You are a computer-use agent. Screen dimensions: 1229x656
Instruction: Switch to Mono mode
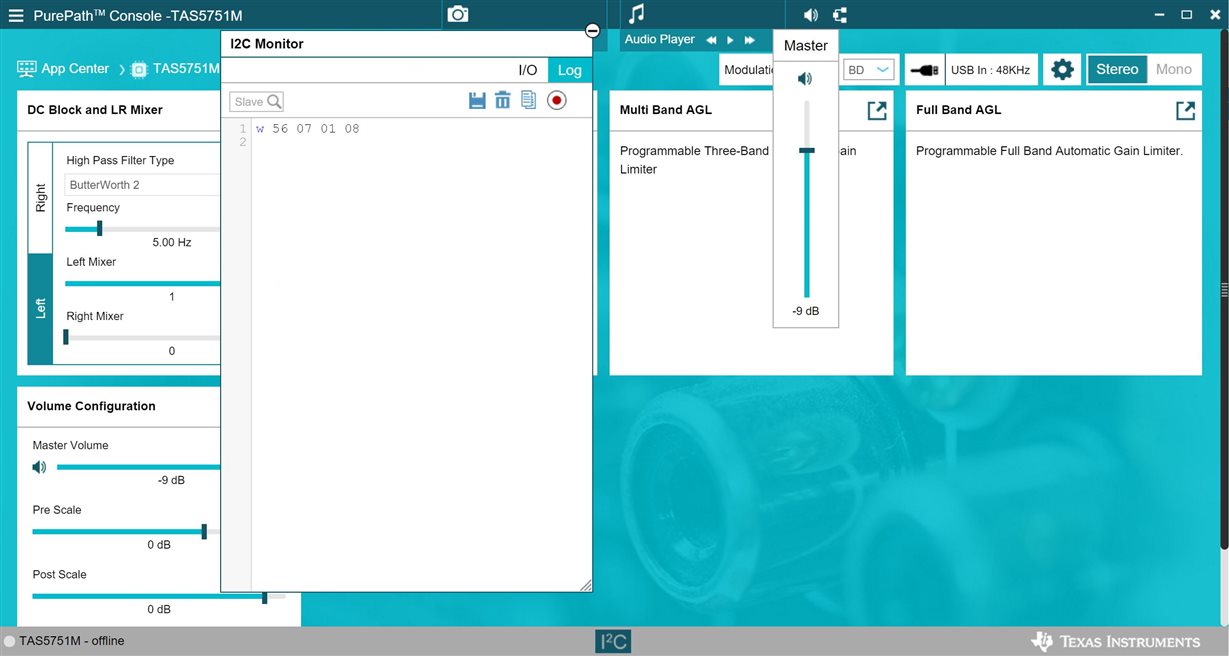[x=1173, y=69]
